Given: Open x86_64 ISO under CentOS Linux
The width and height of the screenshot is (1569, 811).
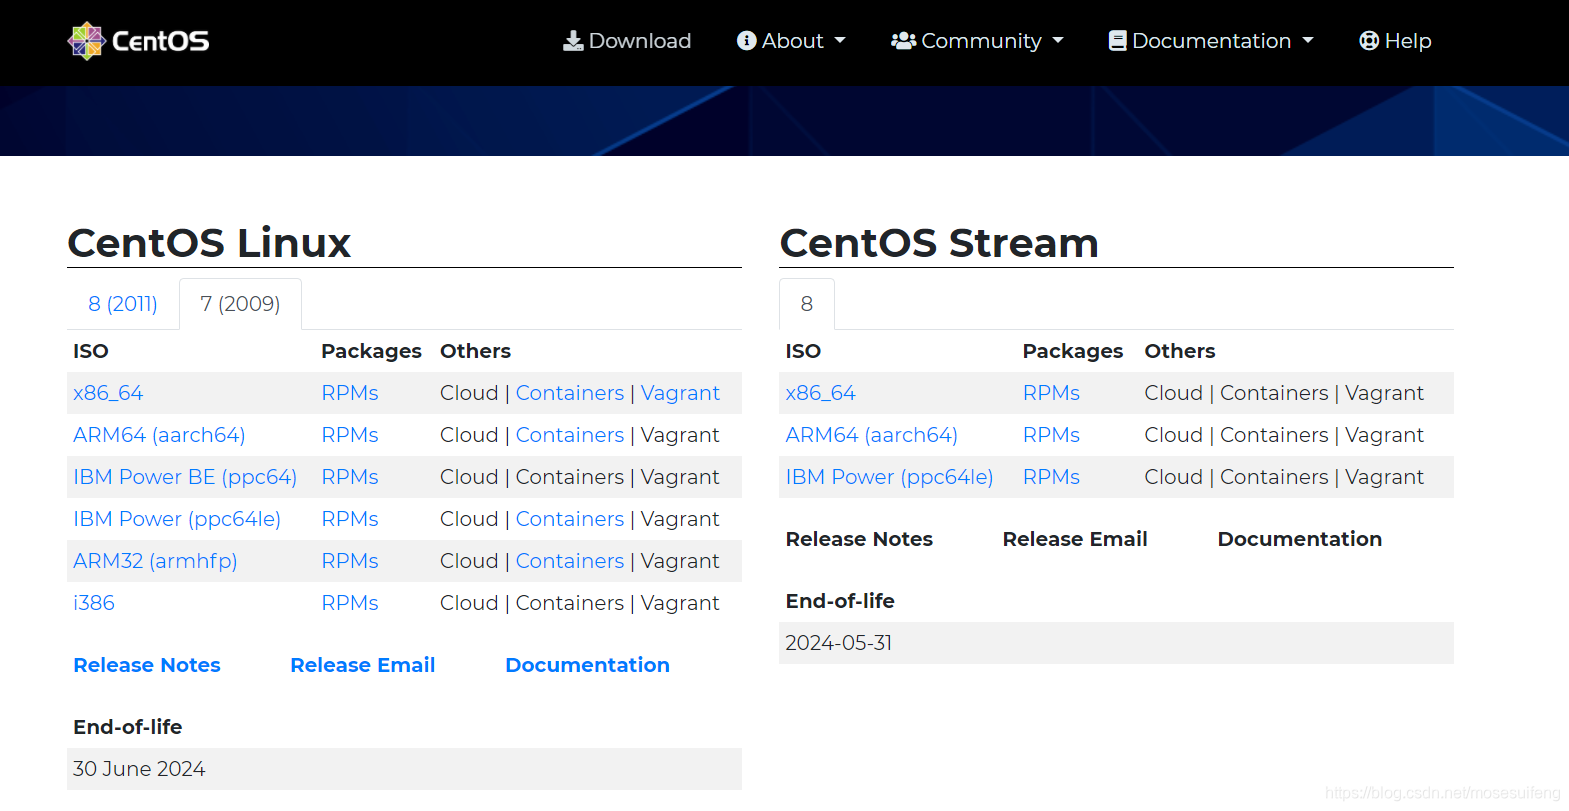Looking at the screenshot, I should pyautogui.click(x=108, y=393).
